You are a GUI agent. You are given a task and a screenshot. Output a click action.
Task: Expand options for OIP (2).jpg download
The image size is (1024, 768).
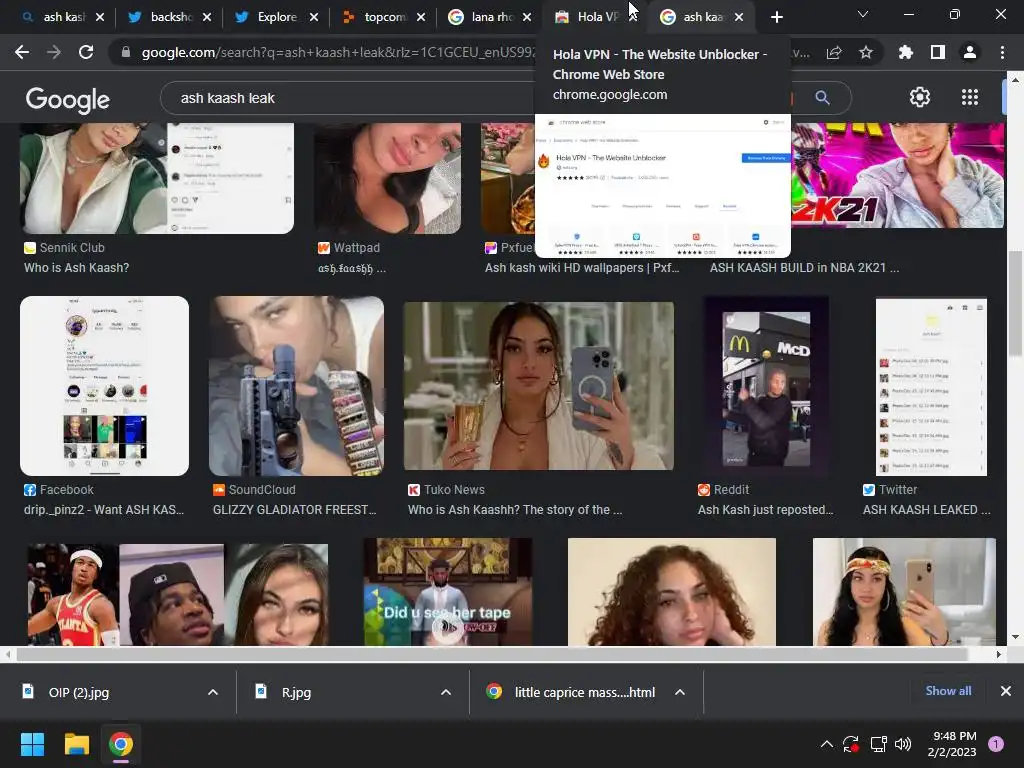pos(213,692)
